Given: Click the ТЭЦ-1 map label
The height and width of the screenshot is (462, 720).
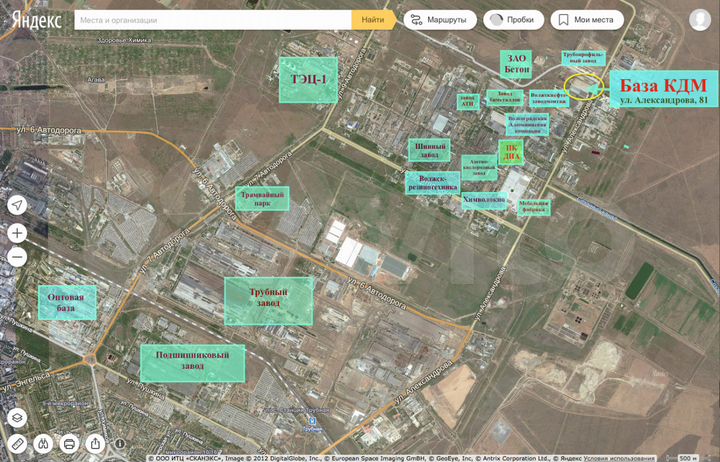Looking at the screenshot, I should click(308, 79).
